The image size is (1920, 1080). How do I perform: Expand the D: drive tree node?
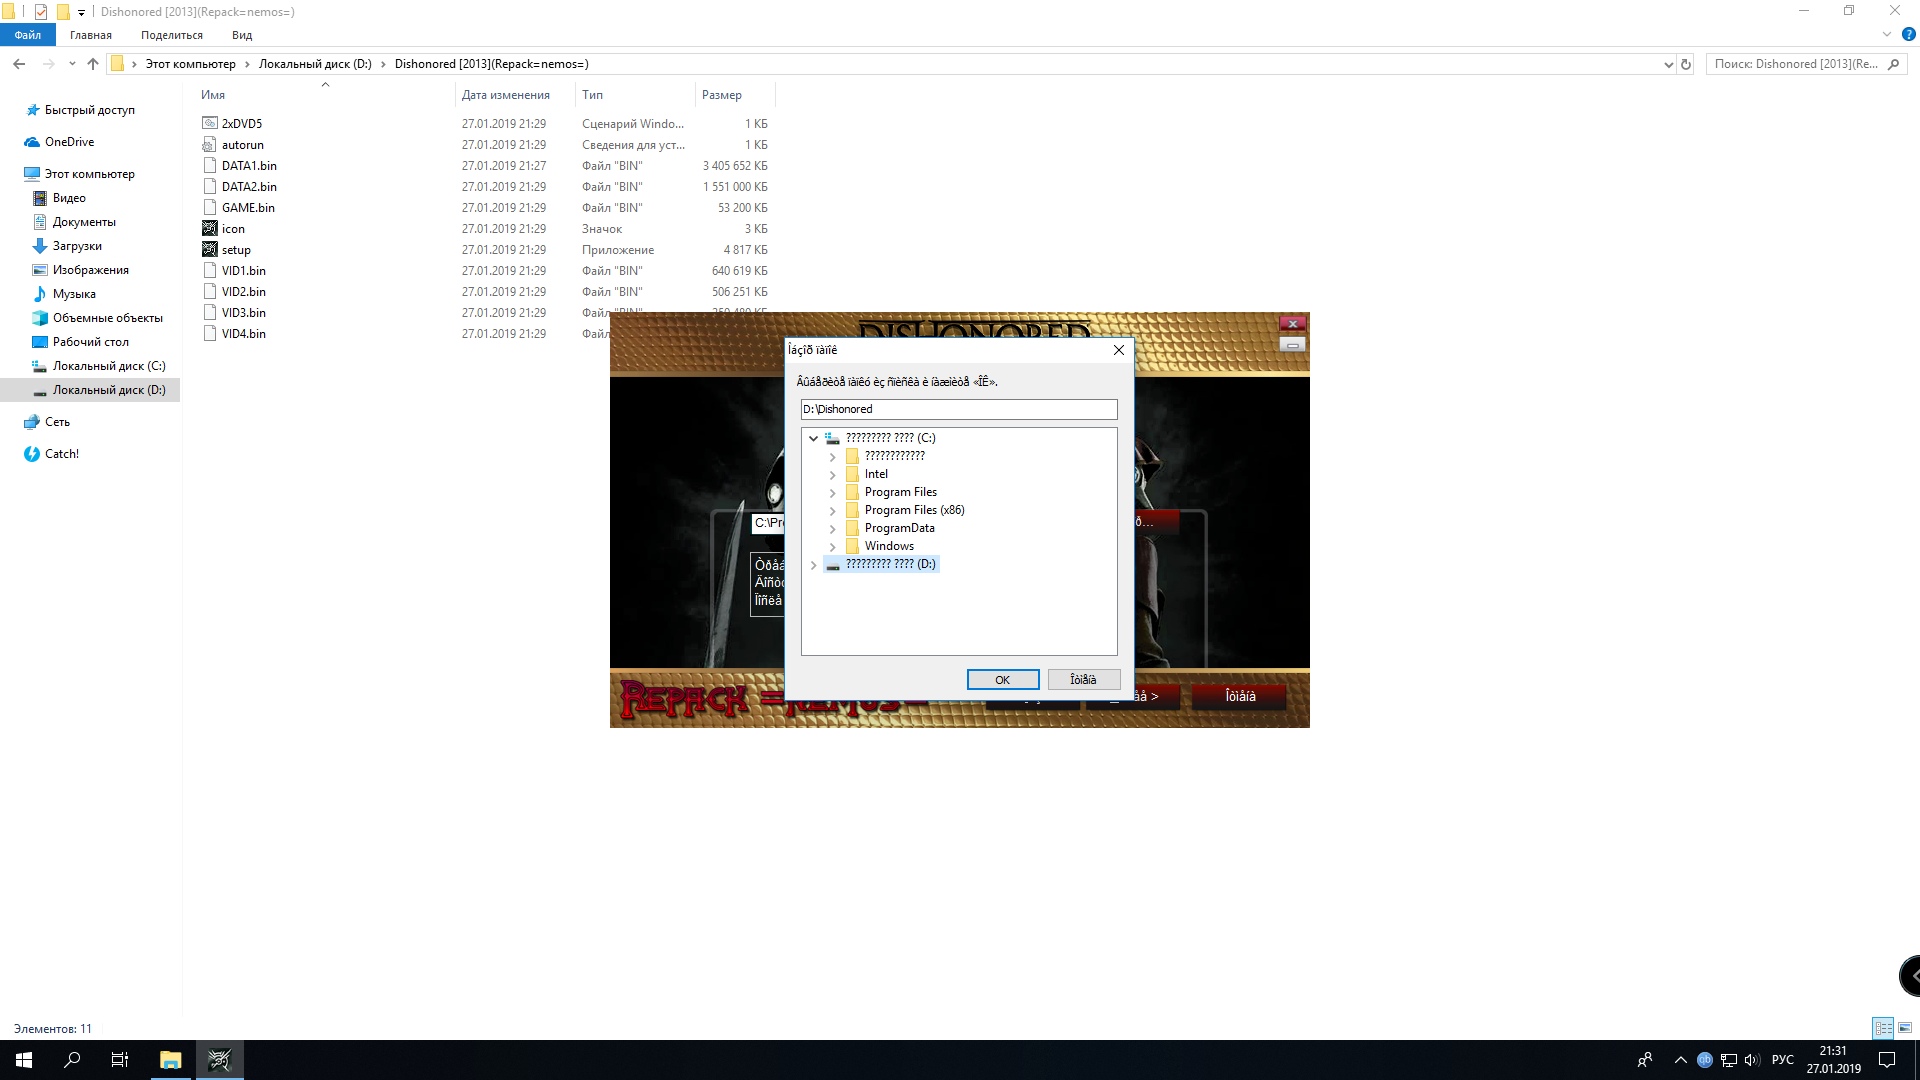coord(814,565)
